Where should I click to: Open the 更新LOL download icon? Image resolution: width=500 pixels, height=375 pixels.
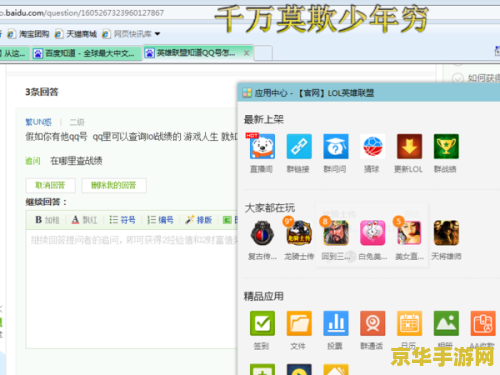pos(409,146)
